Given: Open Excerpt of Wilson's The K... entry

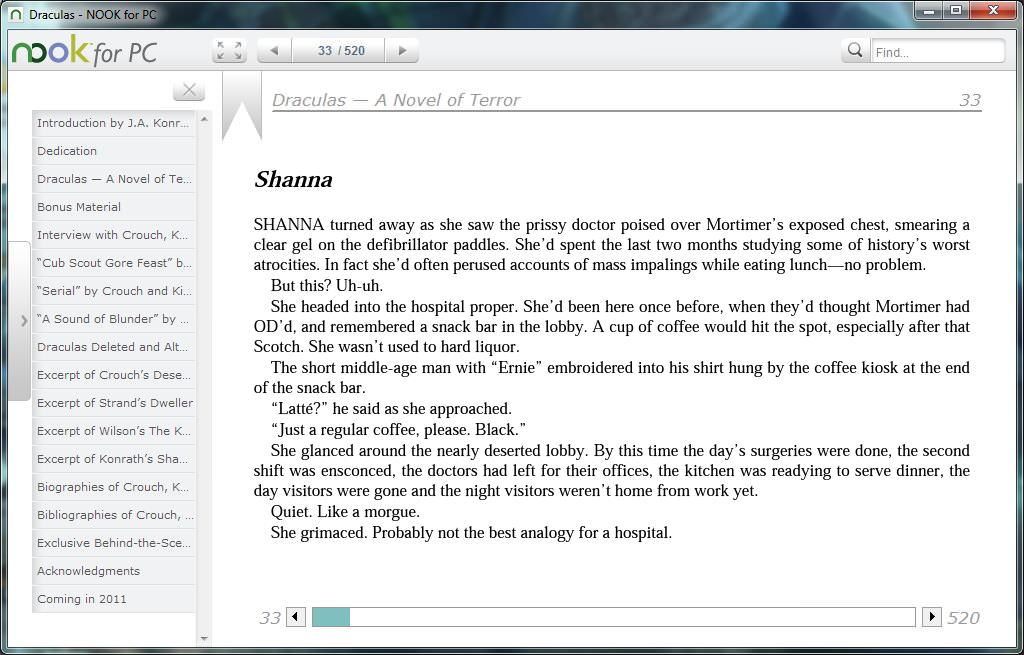Looking at the screenshot, I should (114, 432).
